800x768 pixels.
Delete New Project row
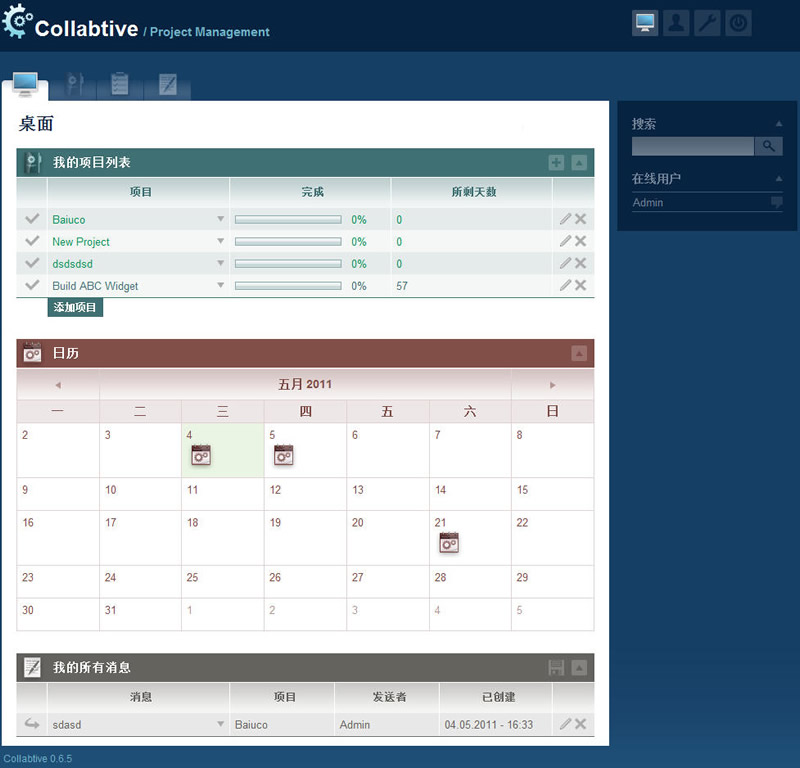point(580,241)
